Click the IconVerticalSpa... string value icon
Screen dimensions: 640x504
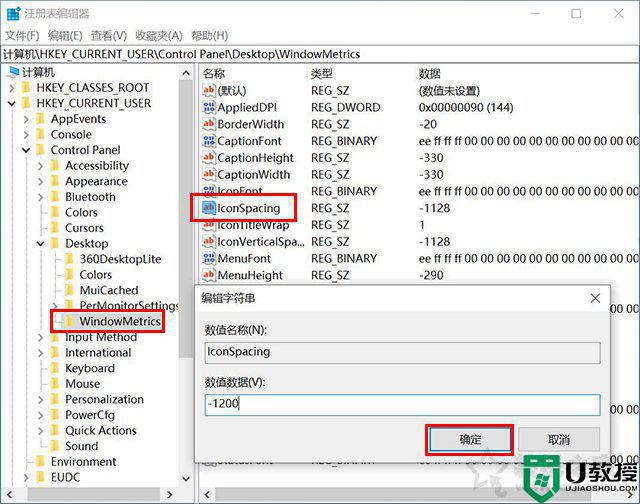coord(209,242)
